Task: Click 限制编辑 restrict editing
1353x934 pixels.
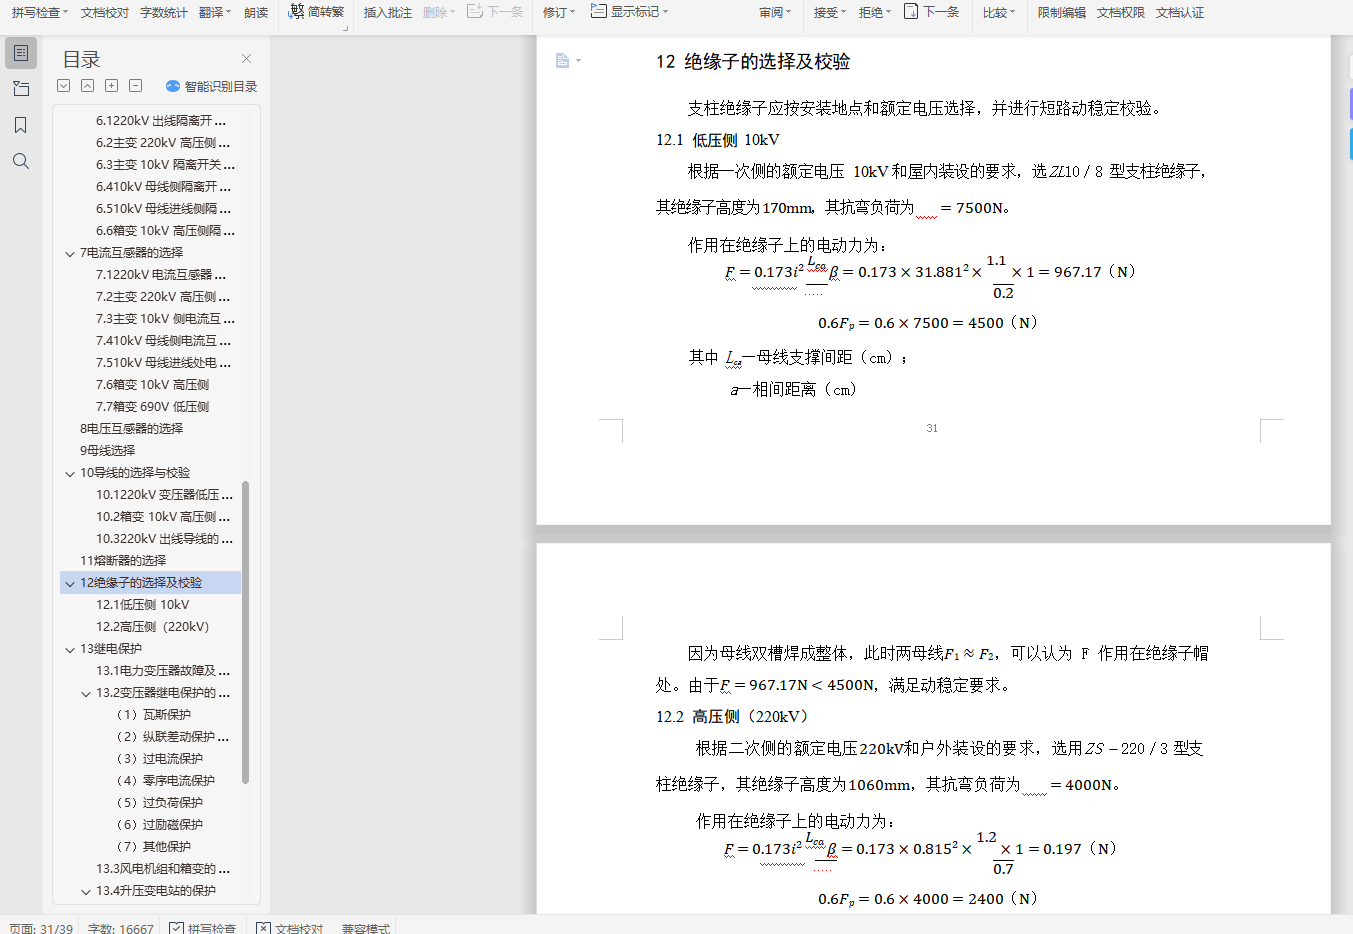Action: 1061,12
